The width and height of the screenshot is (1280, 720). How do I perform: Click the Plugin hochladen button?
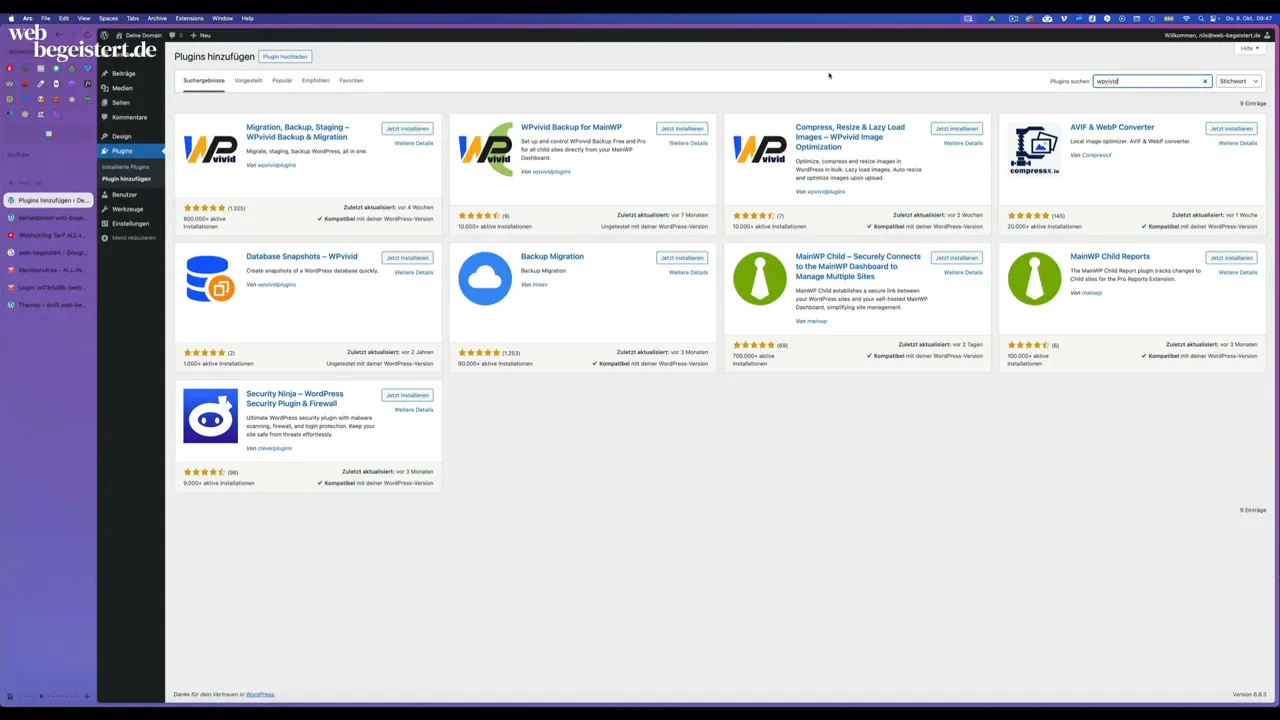tap(285, 57)
